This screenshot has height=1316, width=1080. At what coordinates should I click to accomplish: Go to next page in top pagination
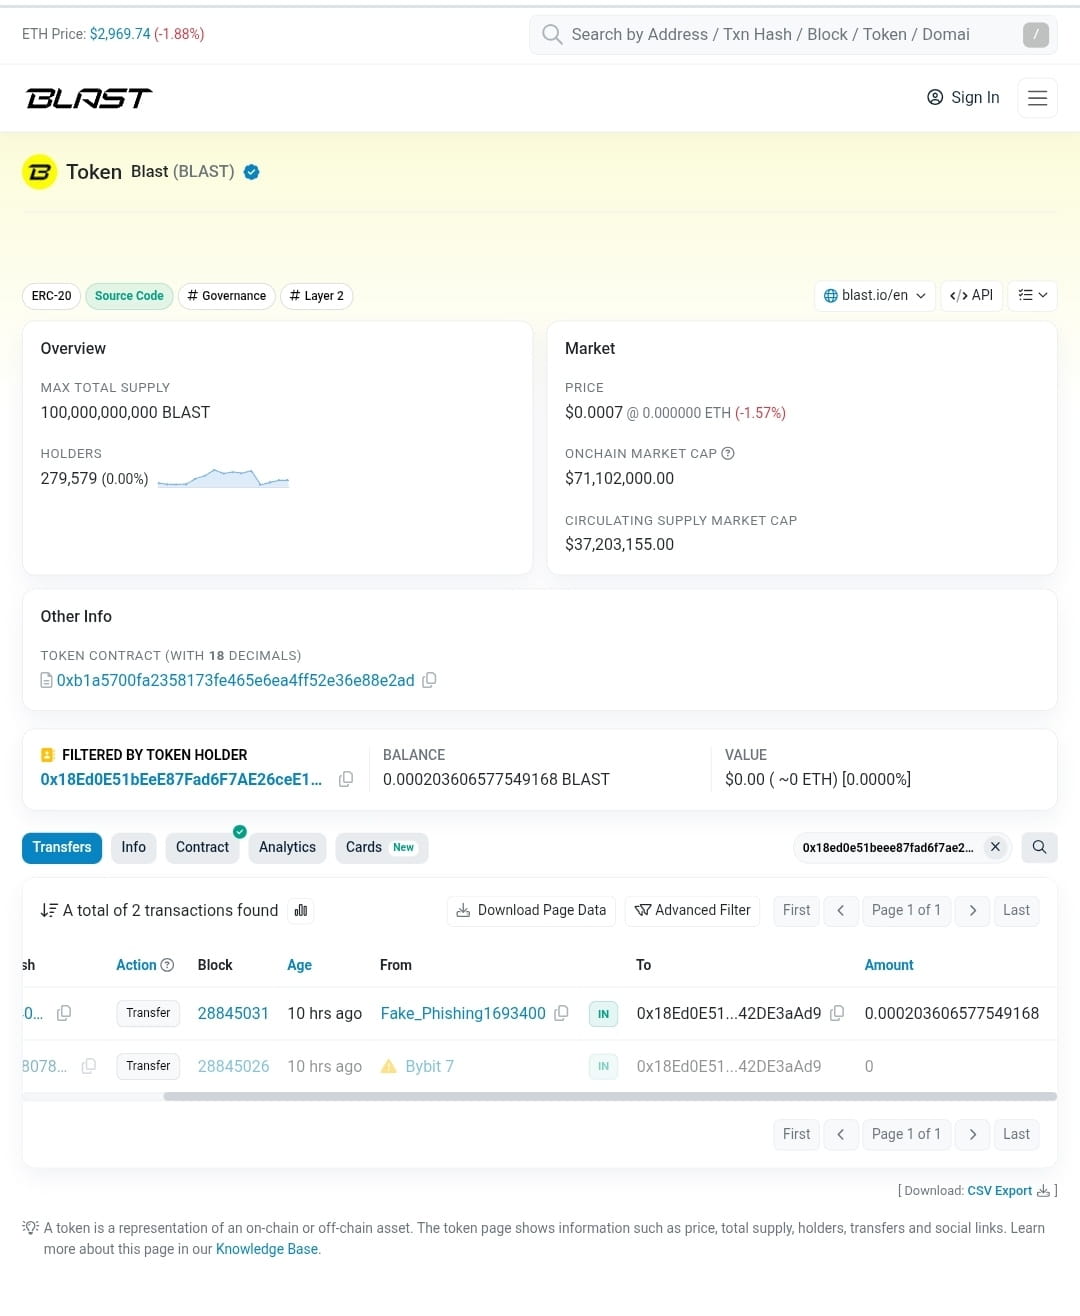point(972,910)
